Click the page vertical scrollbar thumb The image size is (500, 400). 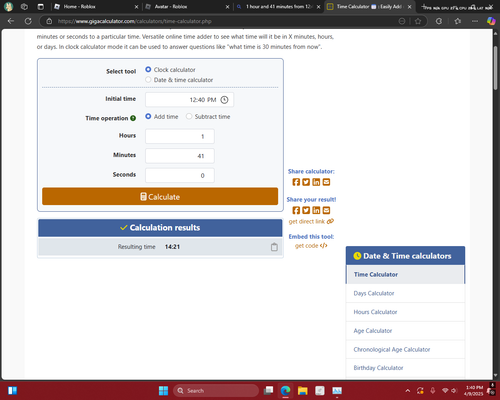(x=495, y=68)
